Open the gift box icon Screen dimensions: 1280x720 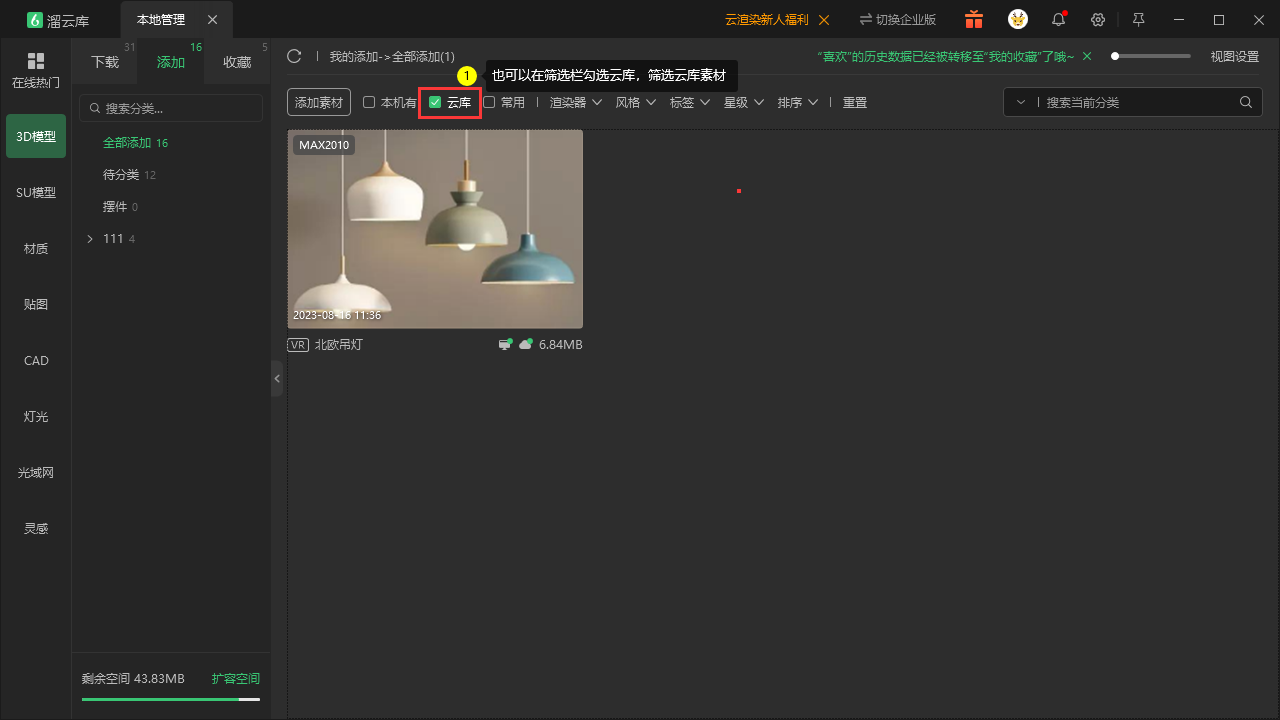coord(974,19)
